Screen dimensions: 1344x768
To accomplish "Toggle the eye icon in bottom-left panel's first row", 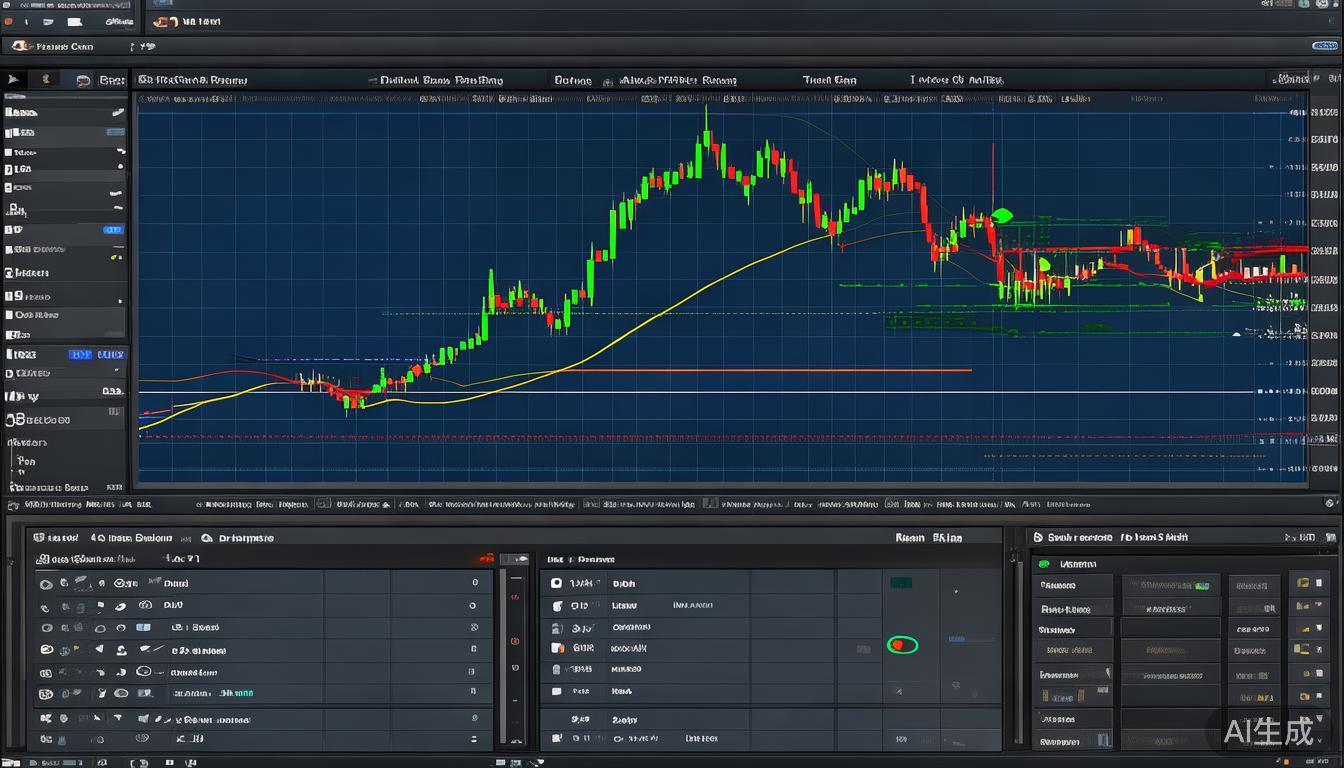I will 45,583.
